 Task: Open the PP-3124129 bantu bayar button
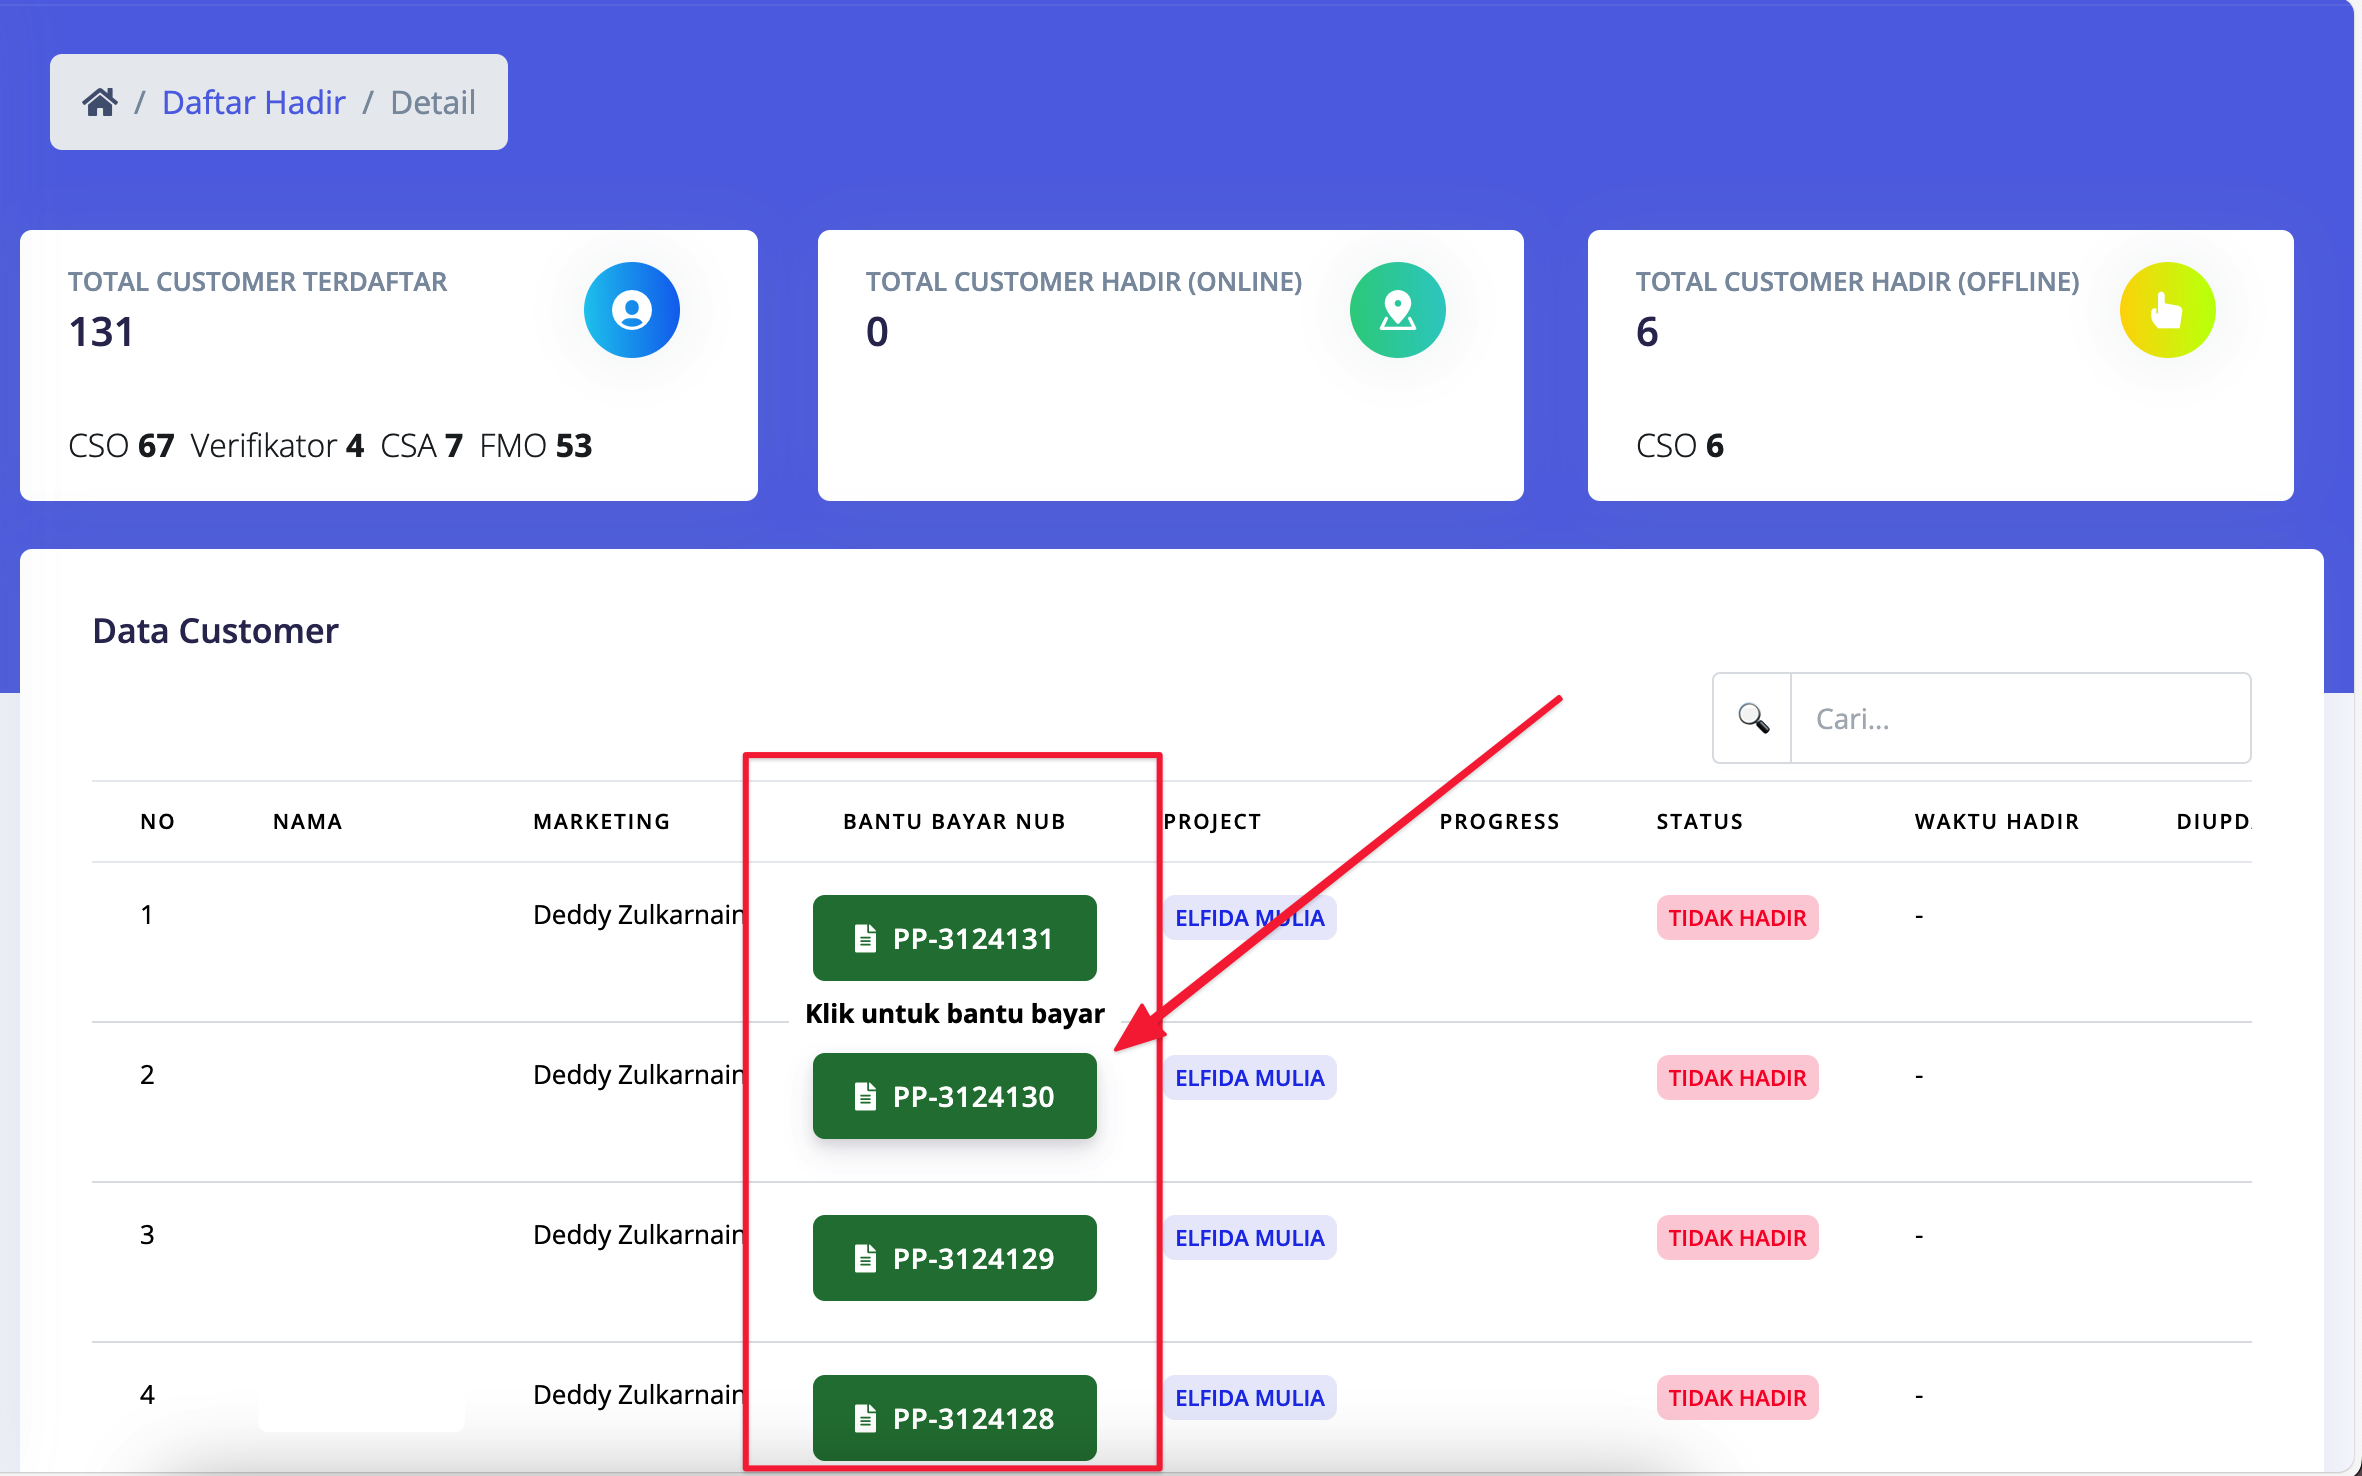point(954,1258)
